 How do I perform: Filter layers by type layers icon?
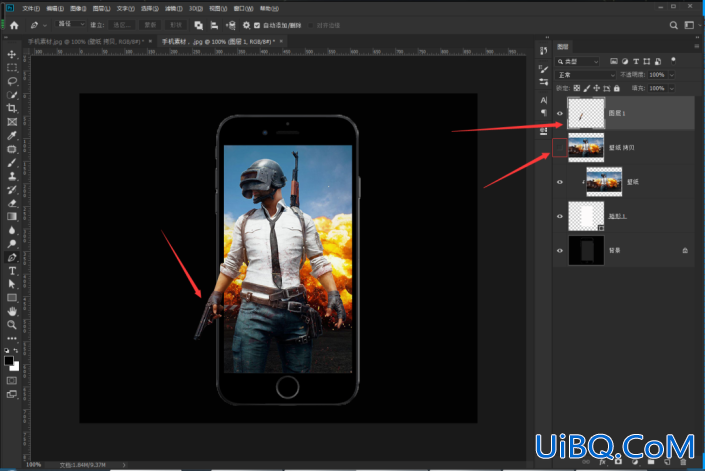[636, 61]
